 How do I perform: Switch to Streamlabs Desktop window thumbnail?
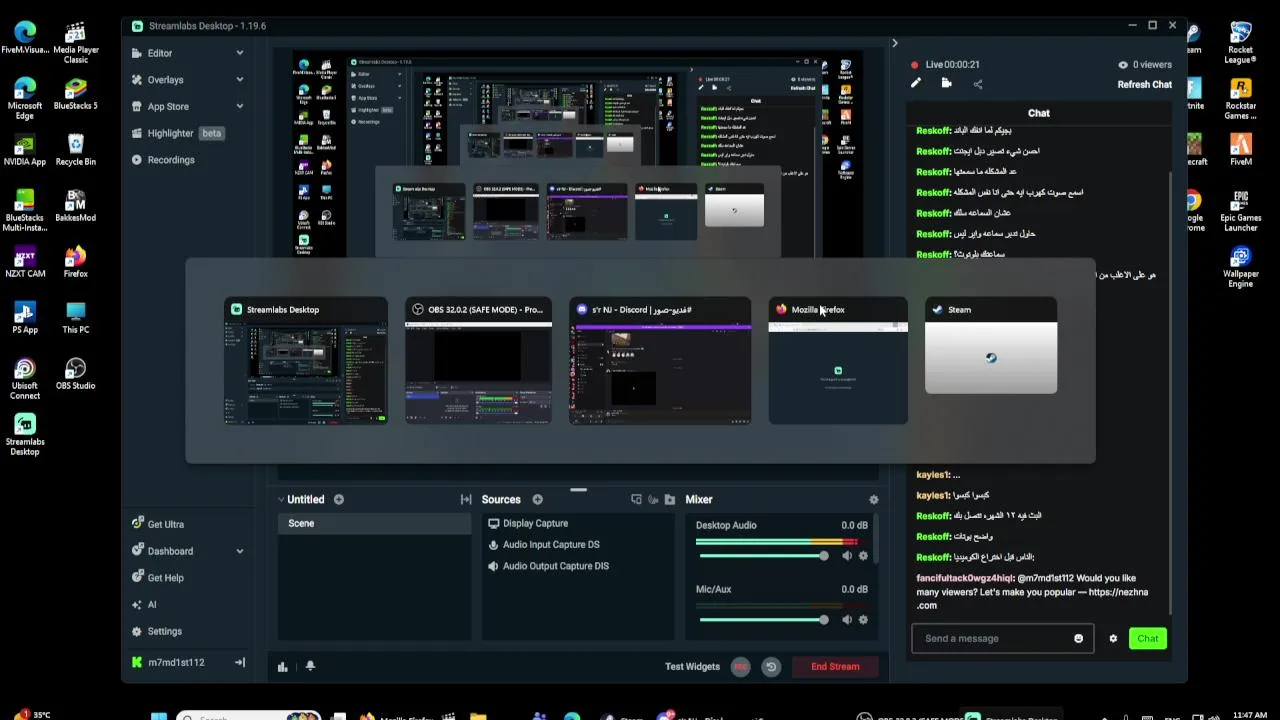(305, 361)
